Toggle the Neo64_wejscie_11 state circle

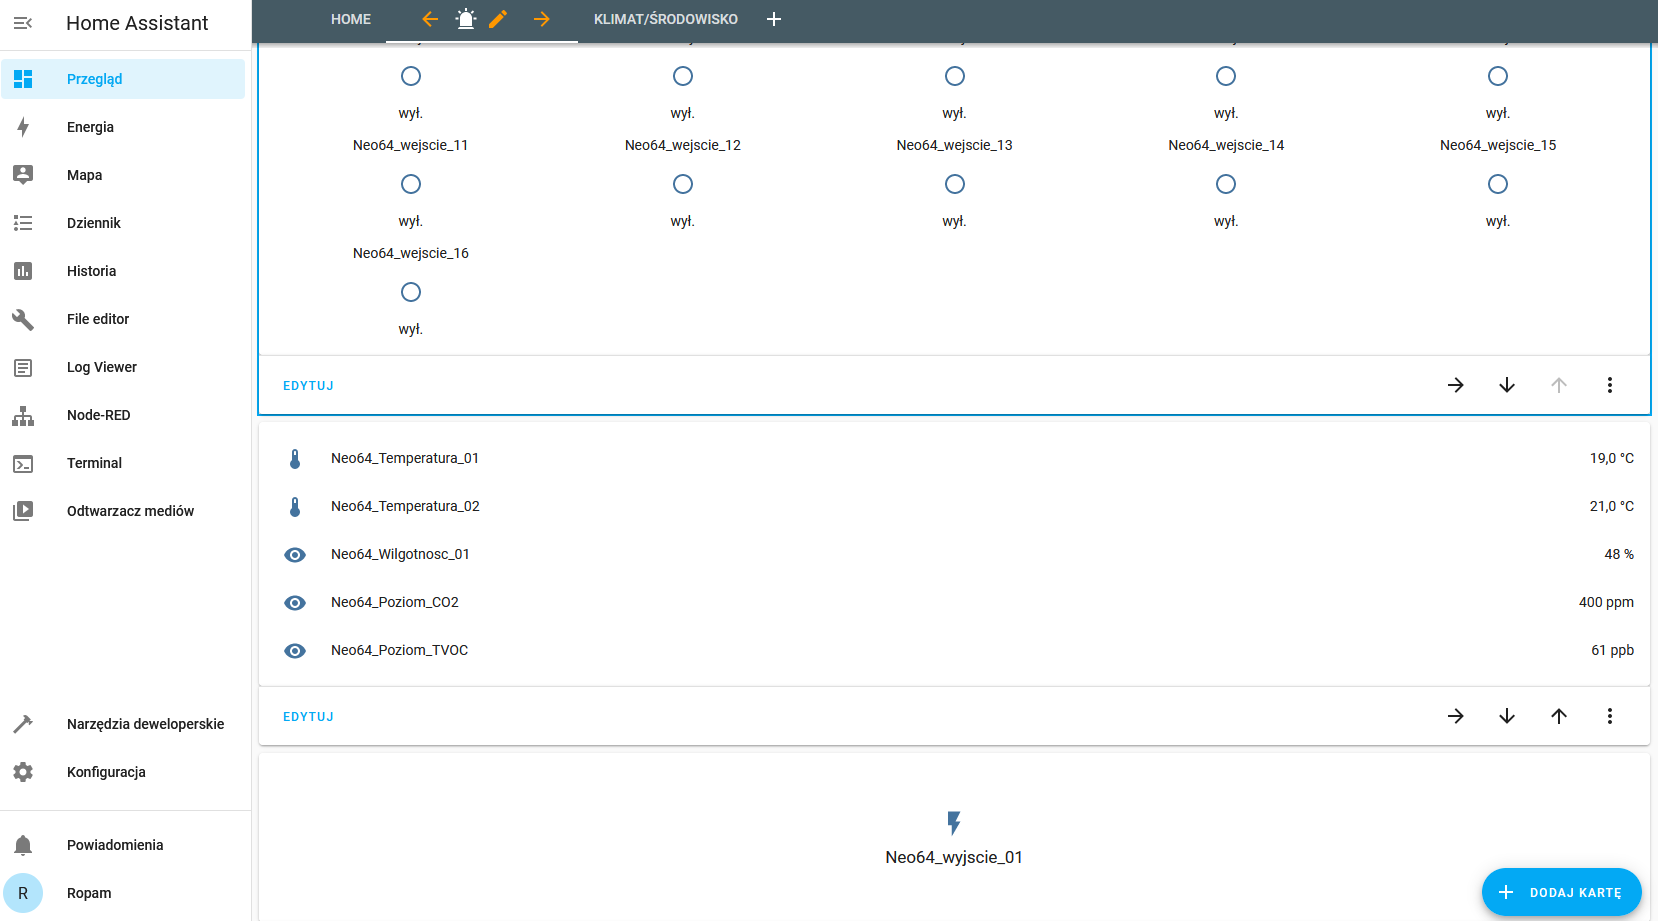[x=411, y=184]
